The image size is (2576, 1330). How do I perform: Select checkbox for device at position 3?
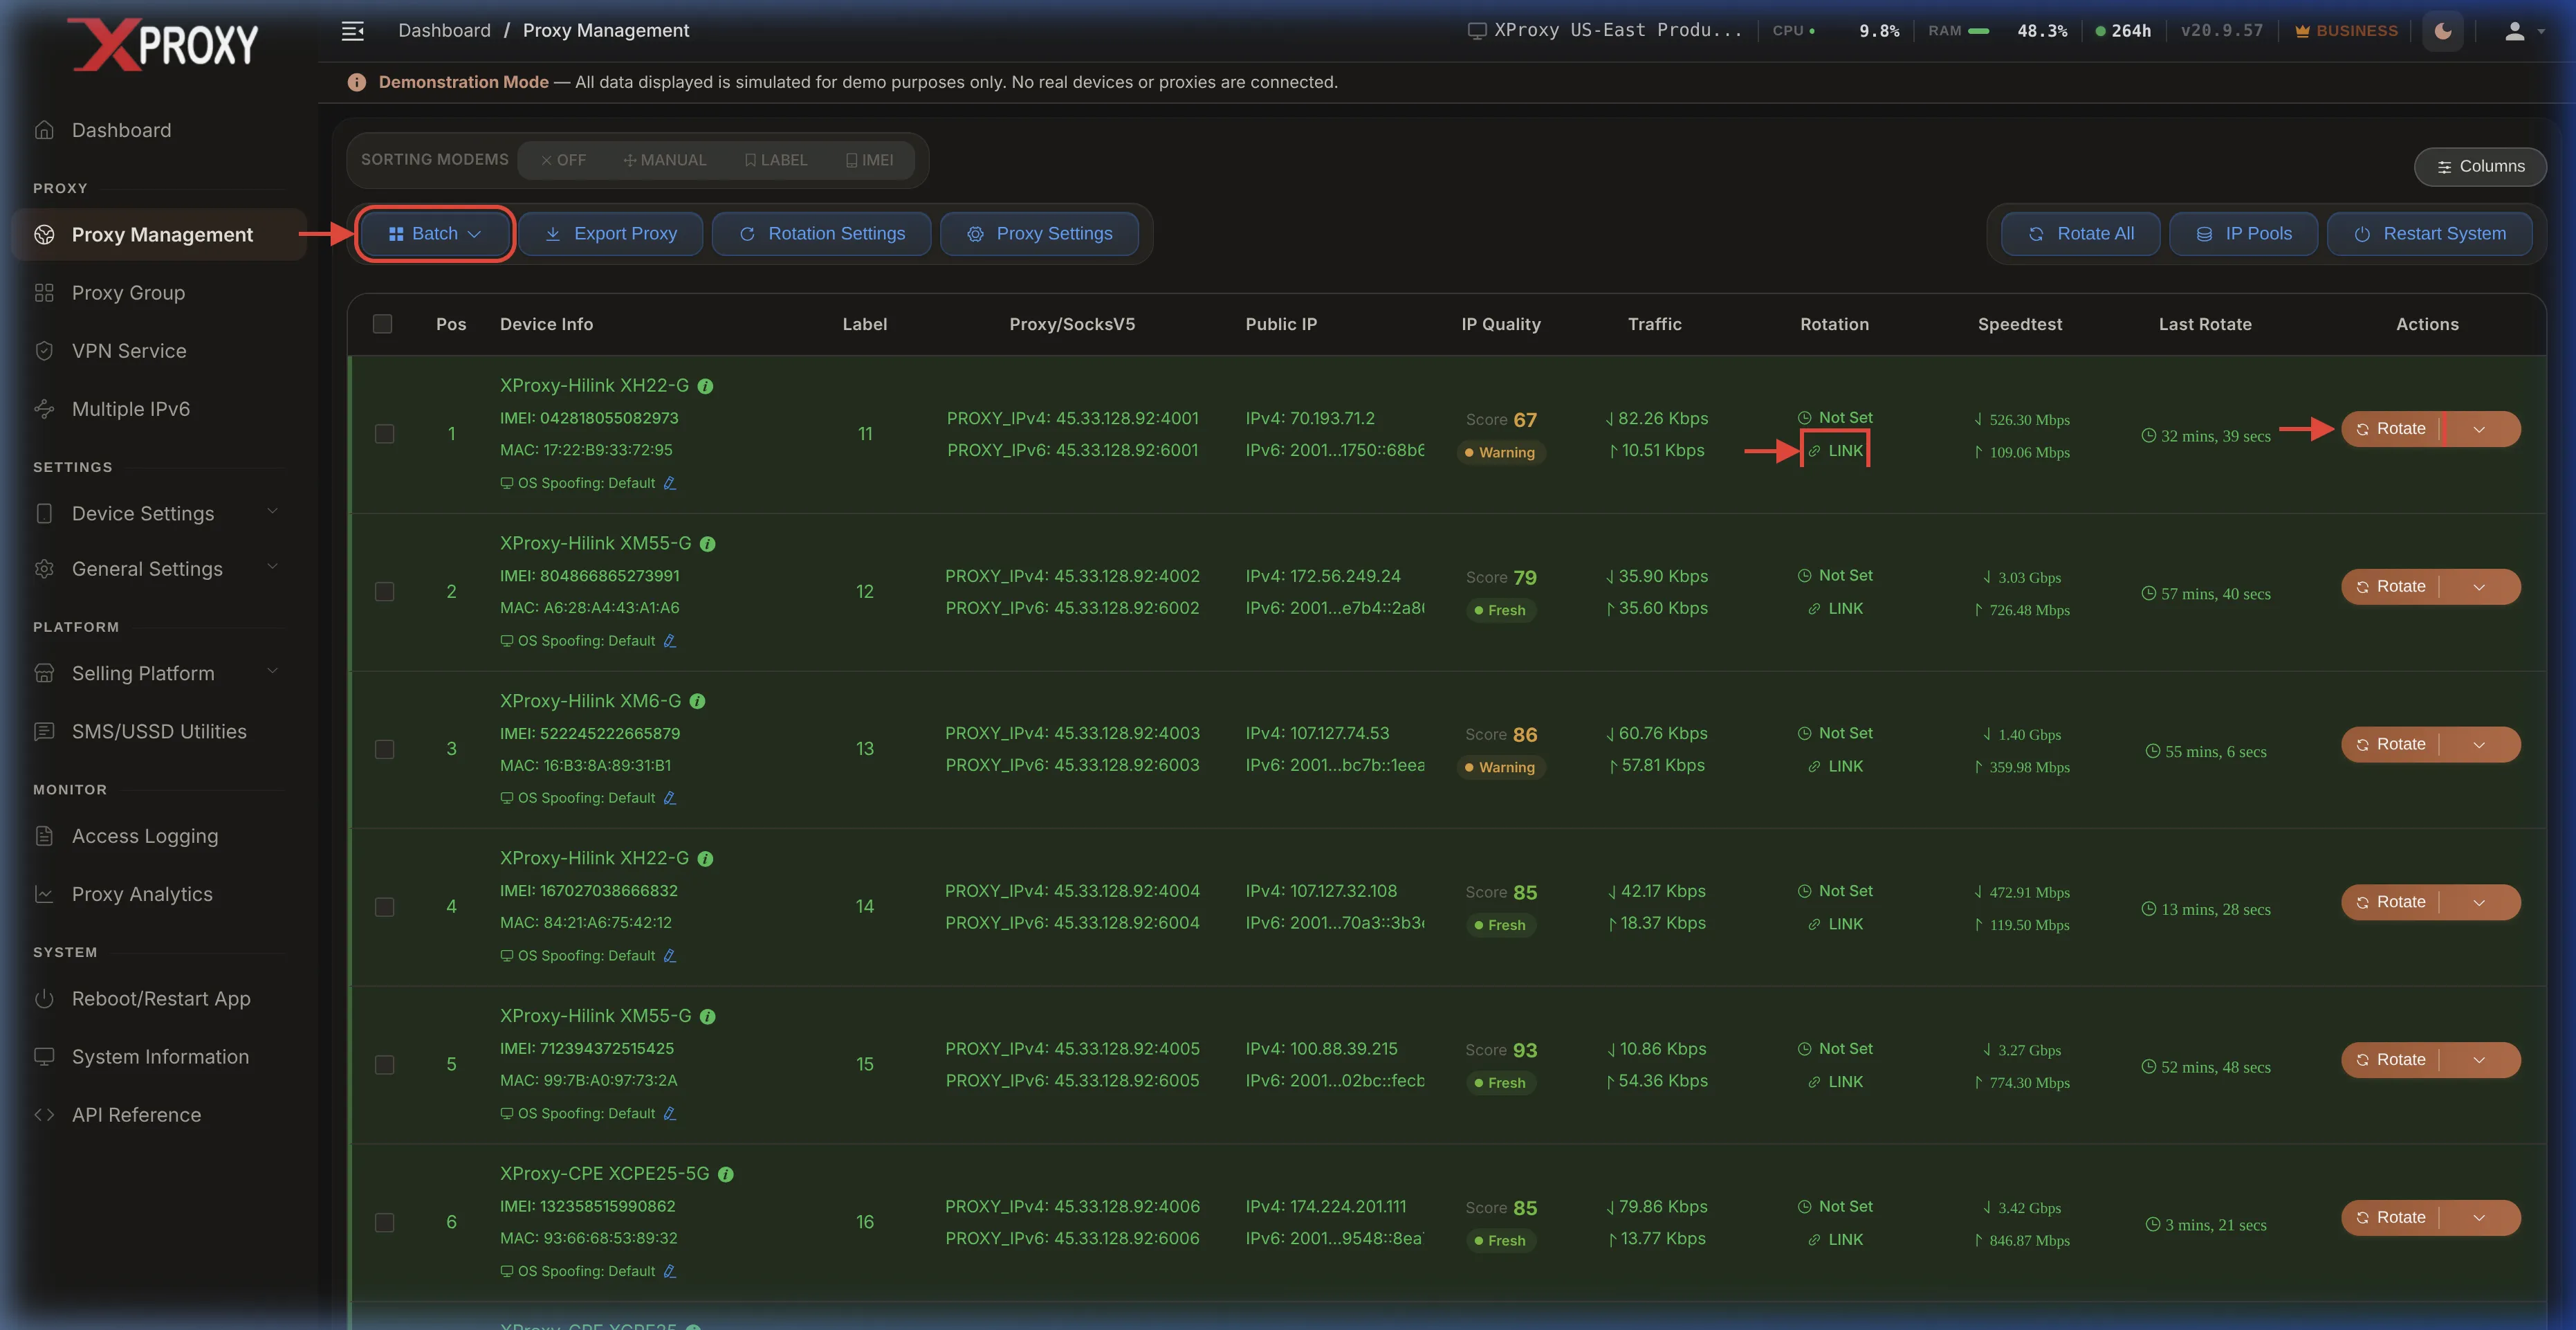tap(384, 749)
